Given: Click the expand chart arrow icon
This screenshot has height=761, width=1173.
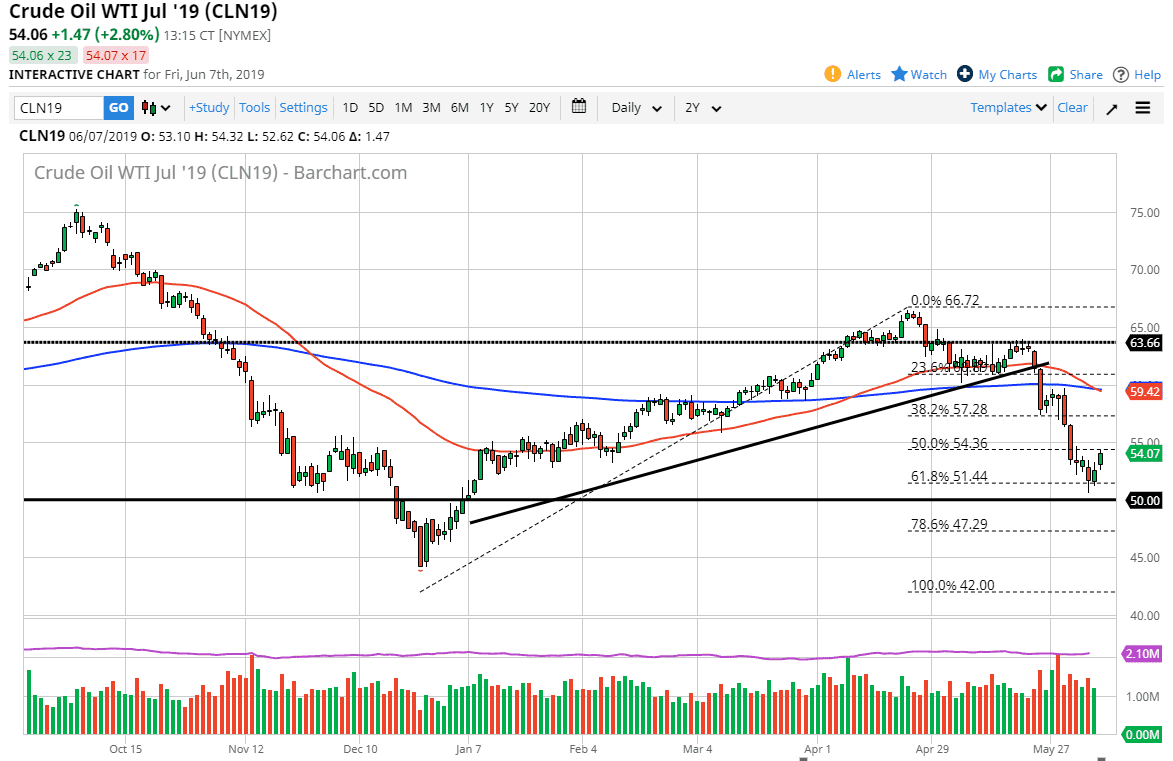Looking at the screenshot, I should [1111, 108].
